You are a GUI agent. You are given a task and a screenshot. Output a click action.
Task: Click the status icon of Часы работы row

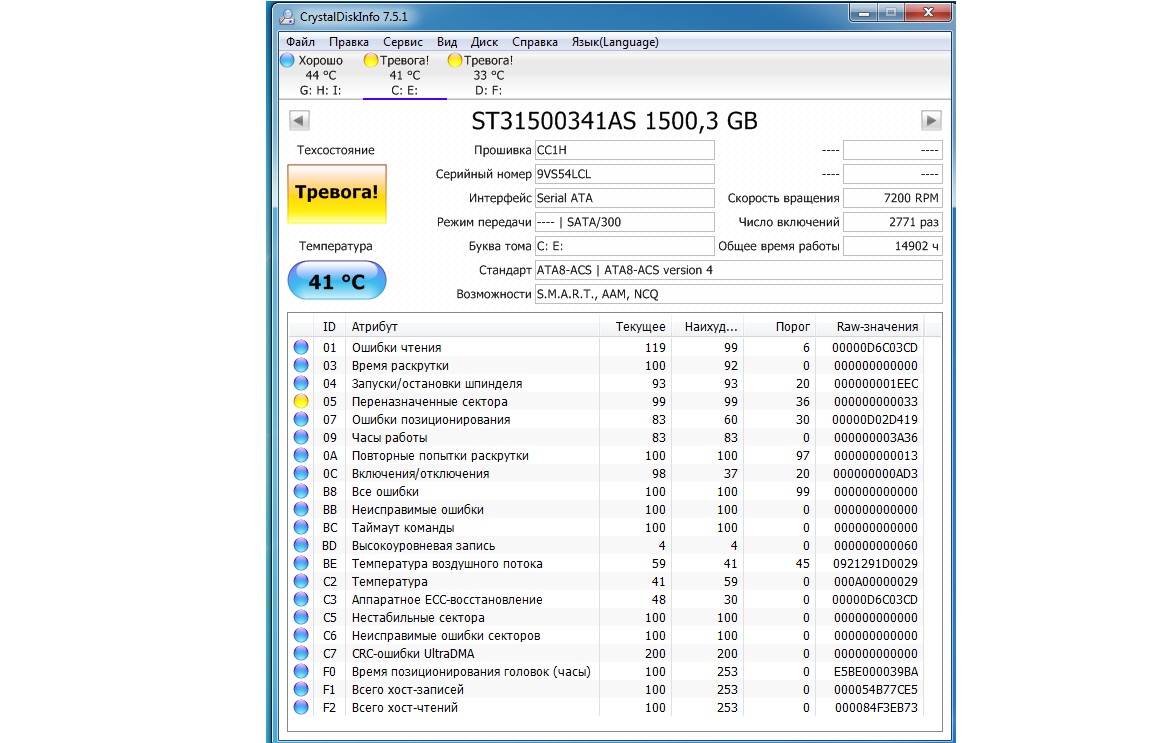click(301, 437)
